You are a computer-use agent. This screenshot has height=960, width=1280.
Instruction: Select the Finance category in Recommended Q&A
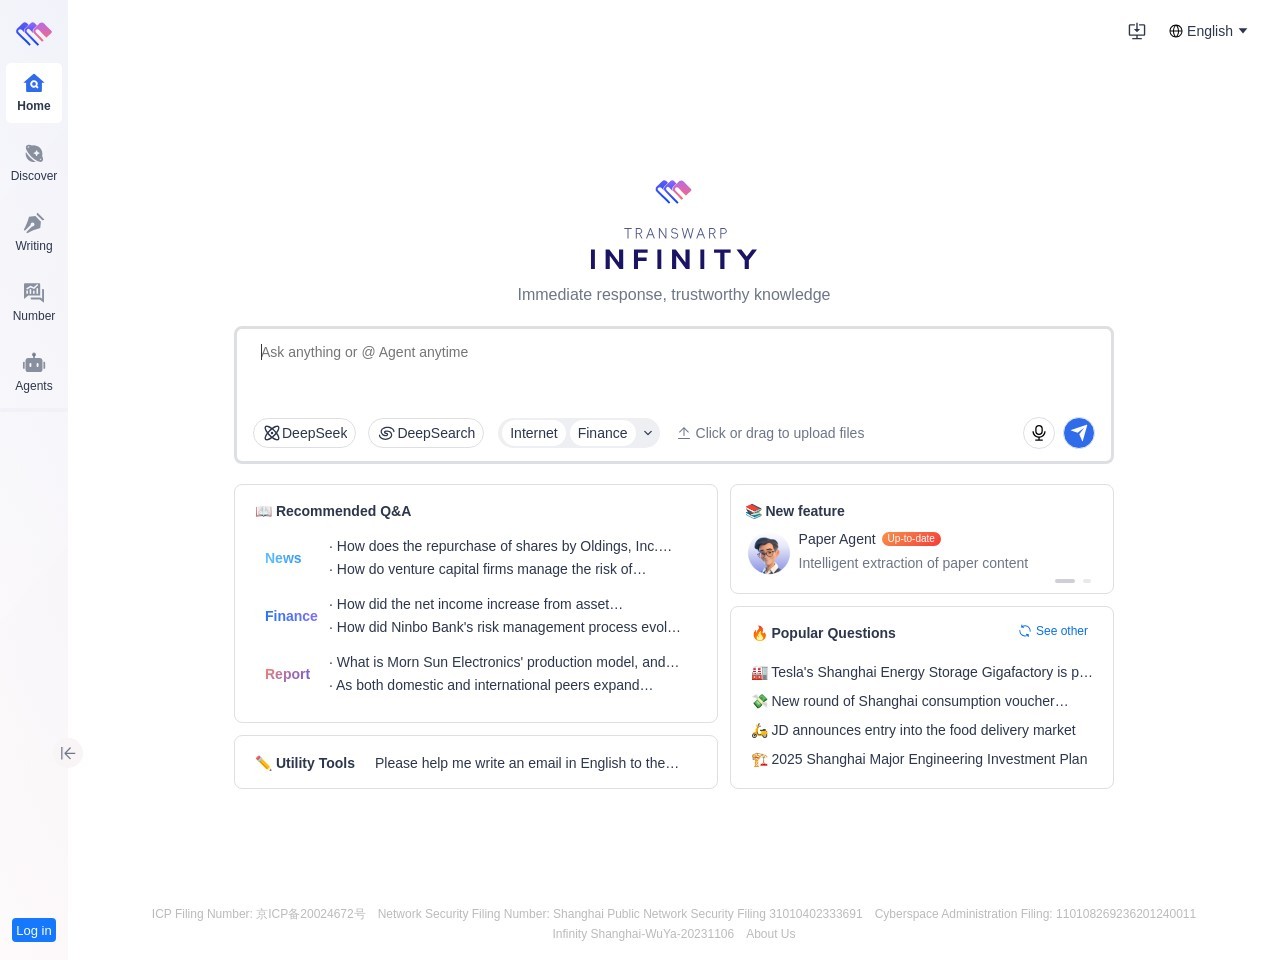(x=291, y=616)
